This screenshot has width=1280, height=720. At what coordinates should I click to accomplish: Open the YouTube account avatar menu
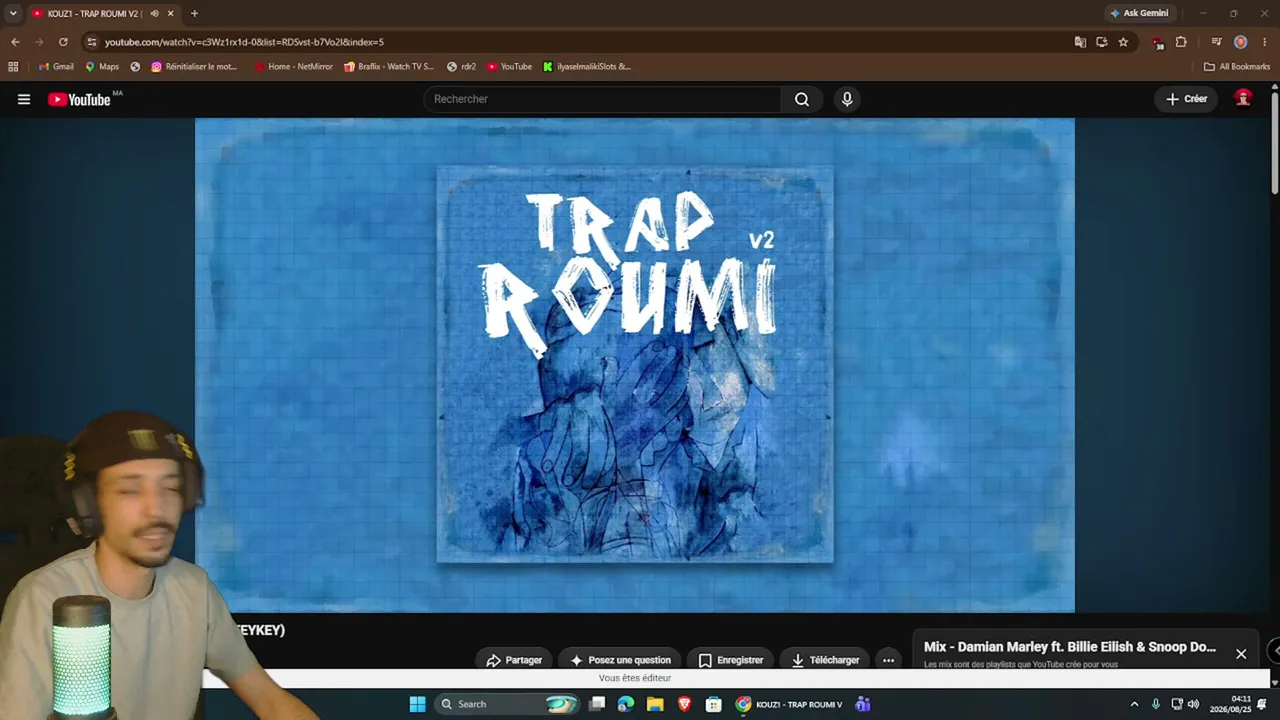click(1243, 98)
